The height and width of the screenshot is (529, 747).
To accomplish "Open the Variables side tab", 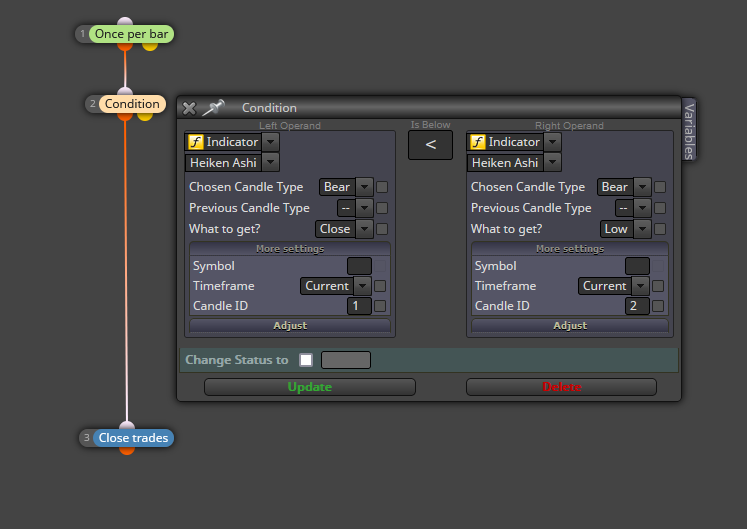I will (x=689, y=130).
